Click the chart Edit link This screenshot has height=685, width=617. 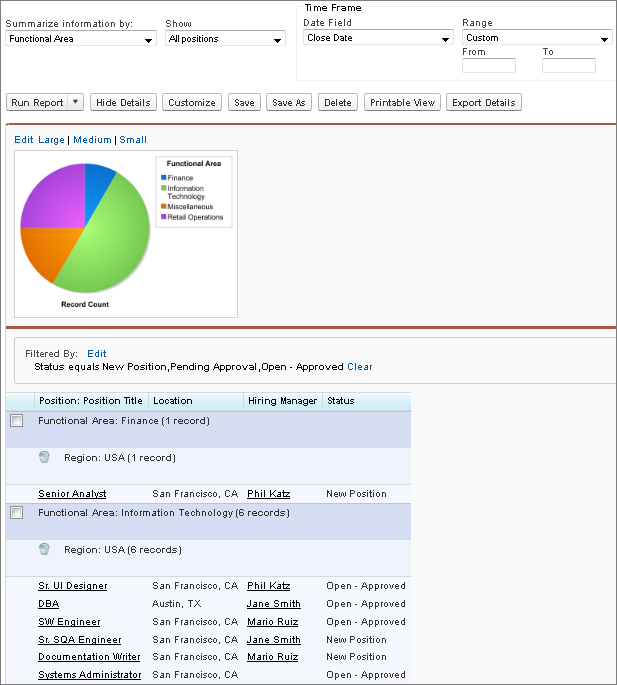pos(24,140)
